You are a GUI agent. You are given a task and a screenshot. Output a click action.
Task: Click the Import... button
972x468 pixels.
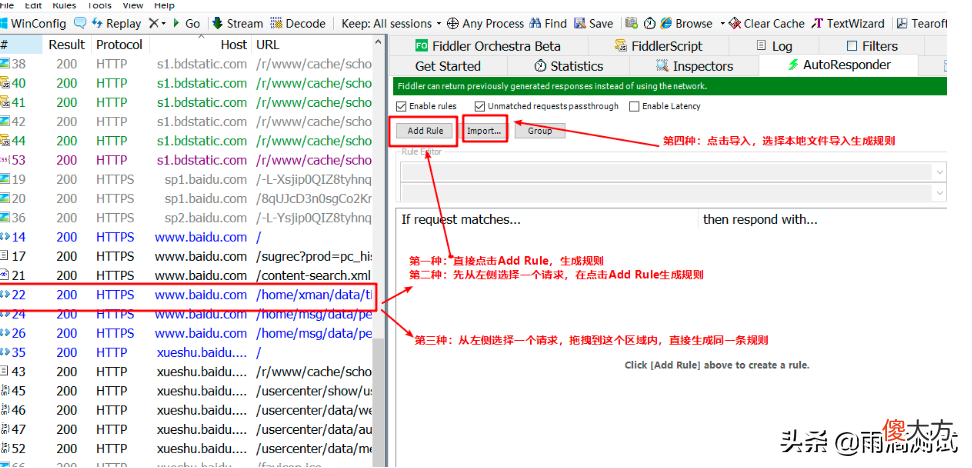click(484, 131)
